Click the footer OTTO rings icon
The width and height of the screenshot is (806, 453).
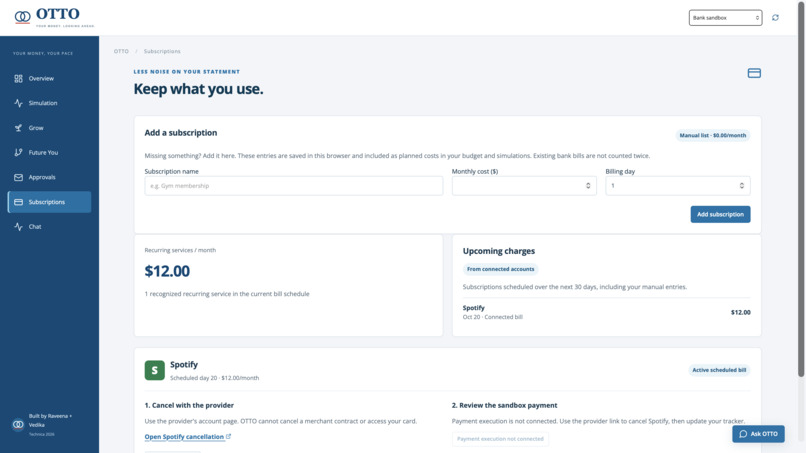[18, 425]
